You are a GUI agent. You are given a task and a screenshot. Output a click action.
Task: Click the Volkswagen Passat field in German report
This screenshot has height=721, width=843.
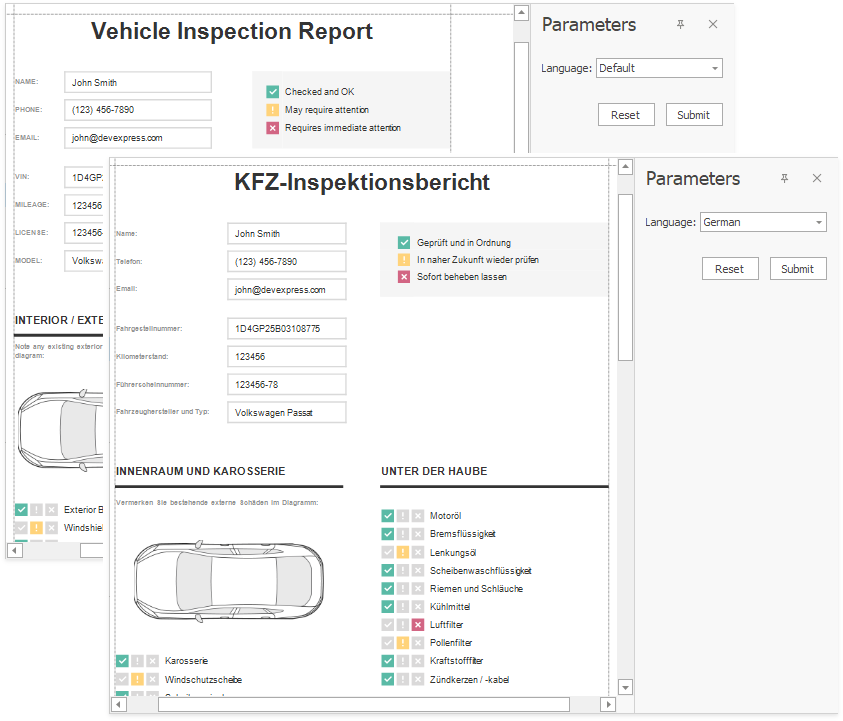tap(286, 412)
